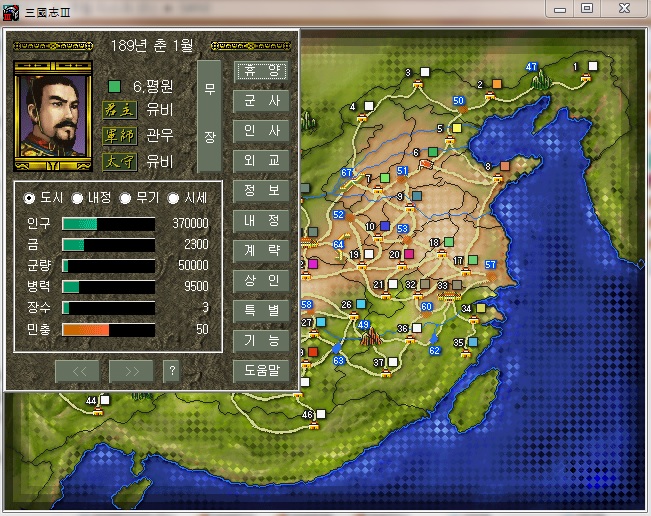
Task: Open the 계략 stratagem menu
Action: [261, 250]
